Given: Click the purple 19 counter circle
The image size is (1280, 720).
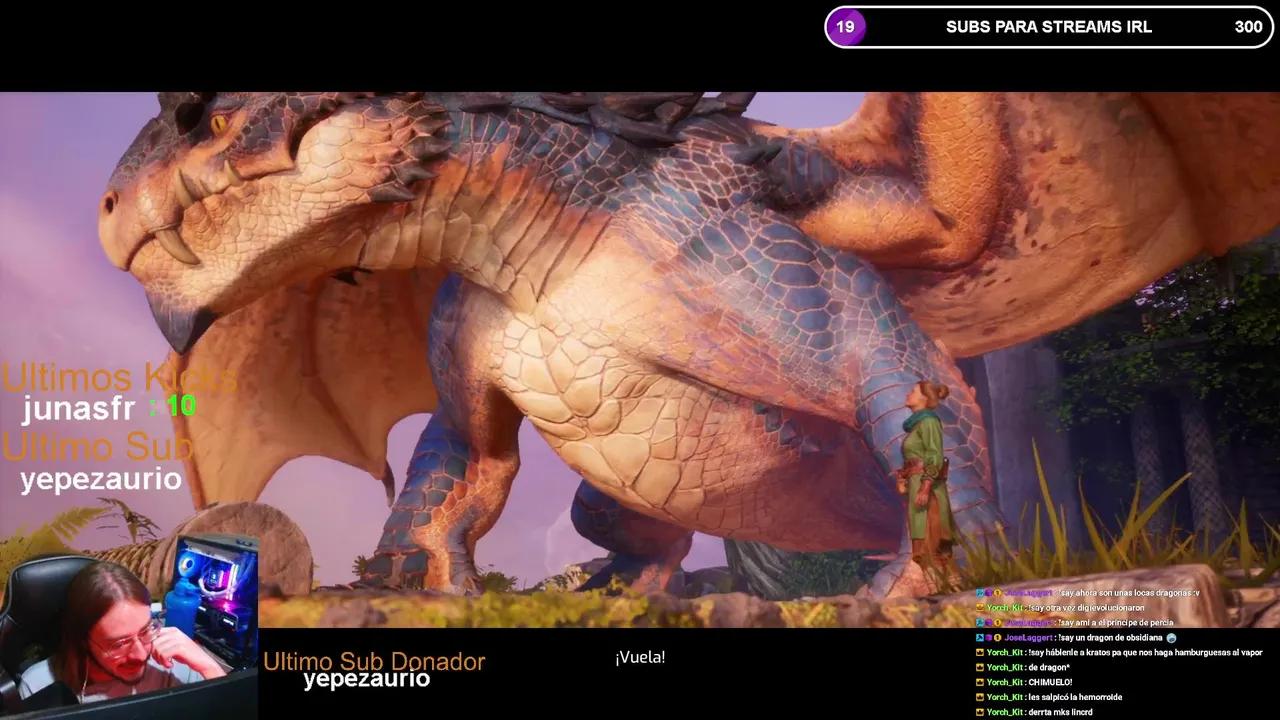Looking at the screenshot, I should coord(845,27).
